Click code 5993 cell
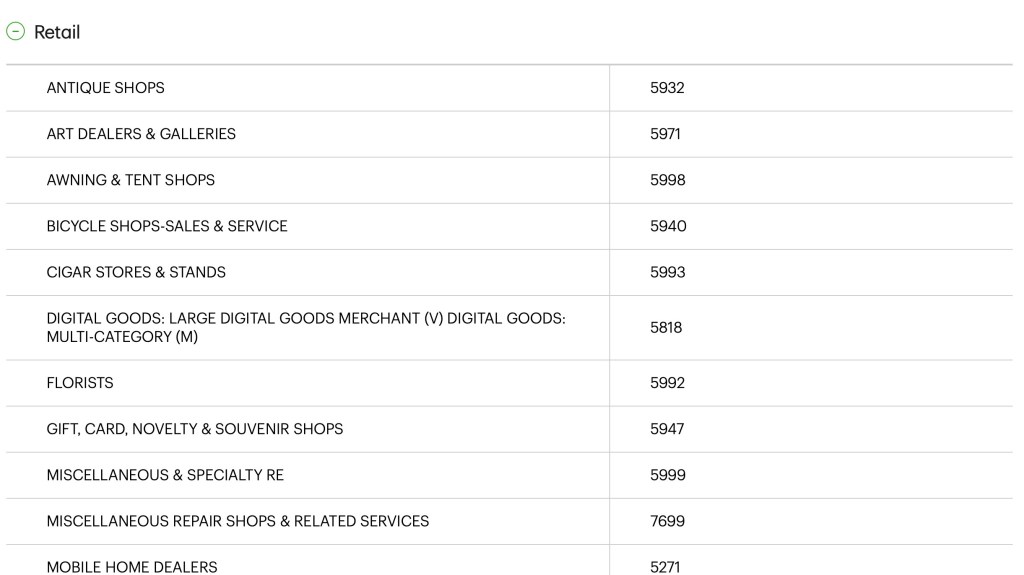The image size is (1024, 575). point(667,272)
